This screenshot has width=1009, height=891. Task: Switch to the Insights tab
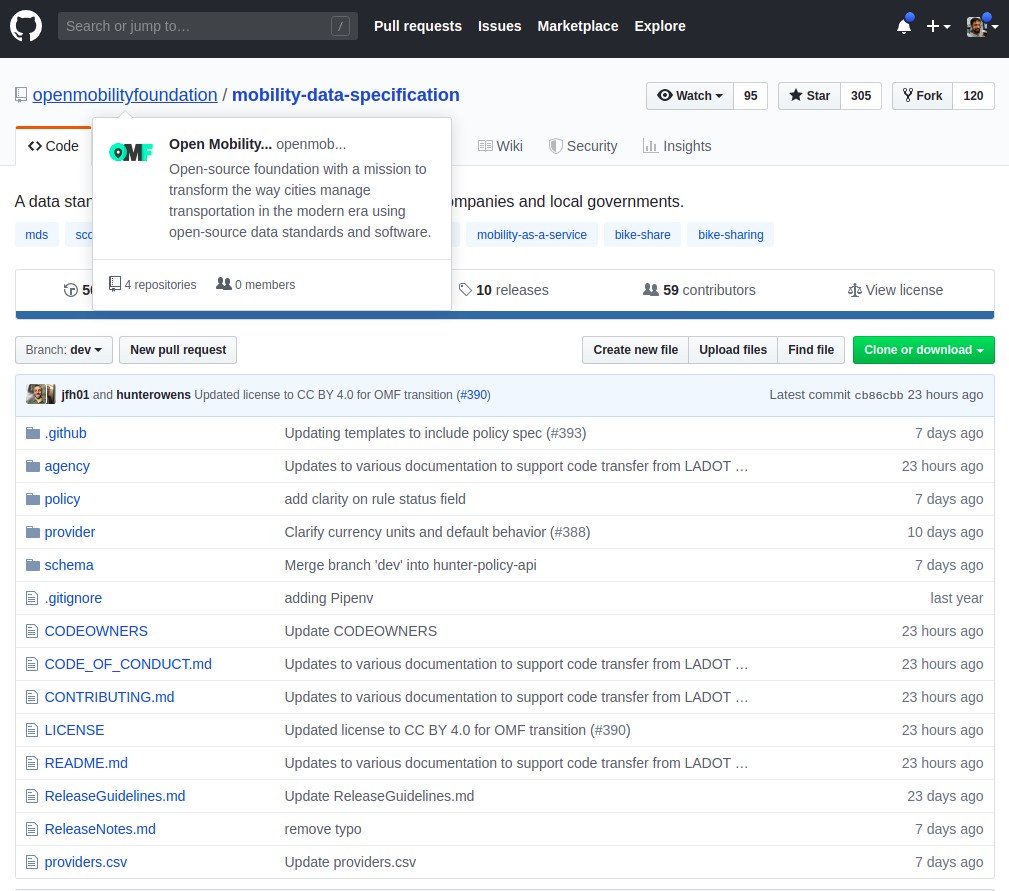677,146
